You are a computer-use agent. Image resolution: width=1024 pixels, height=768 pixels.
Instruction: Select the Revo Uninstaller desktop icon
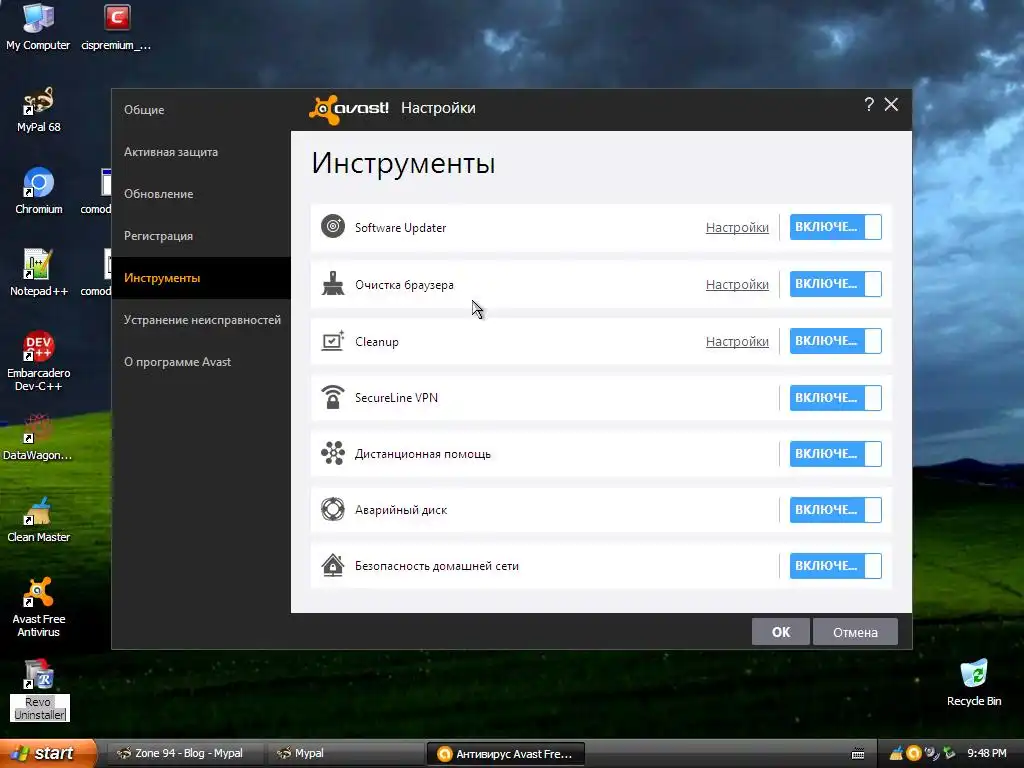click(x=39, y=690)
